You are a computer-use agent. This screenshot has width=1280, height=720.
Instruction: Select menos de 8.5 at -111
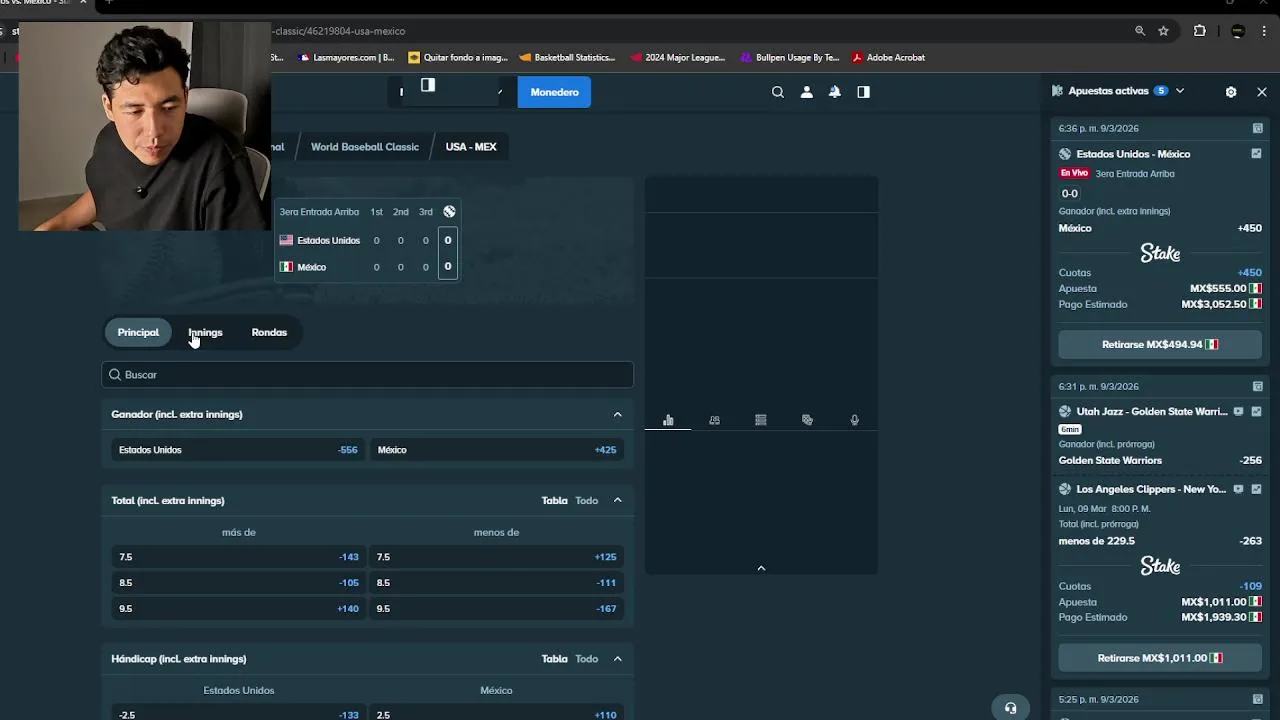tap(496, 583)
